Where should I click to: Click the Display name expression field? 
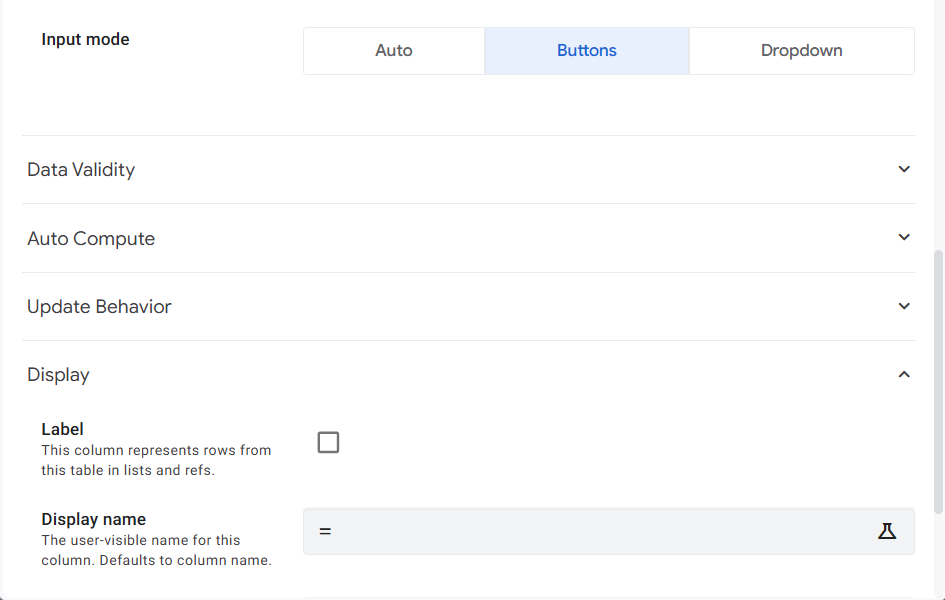click(x=609, y=531)
